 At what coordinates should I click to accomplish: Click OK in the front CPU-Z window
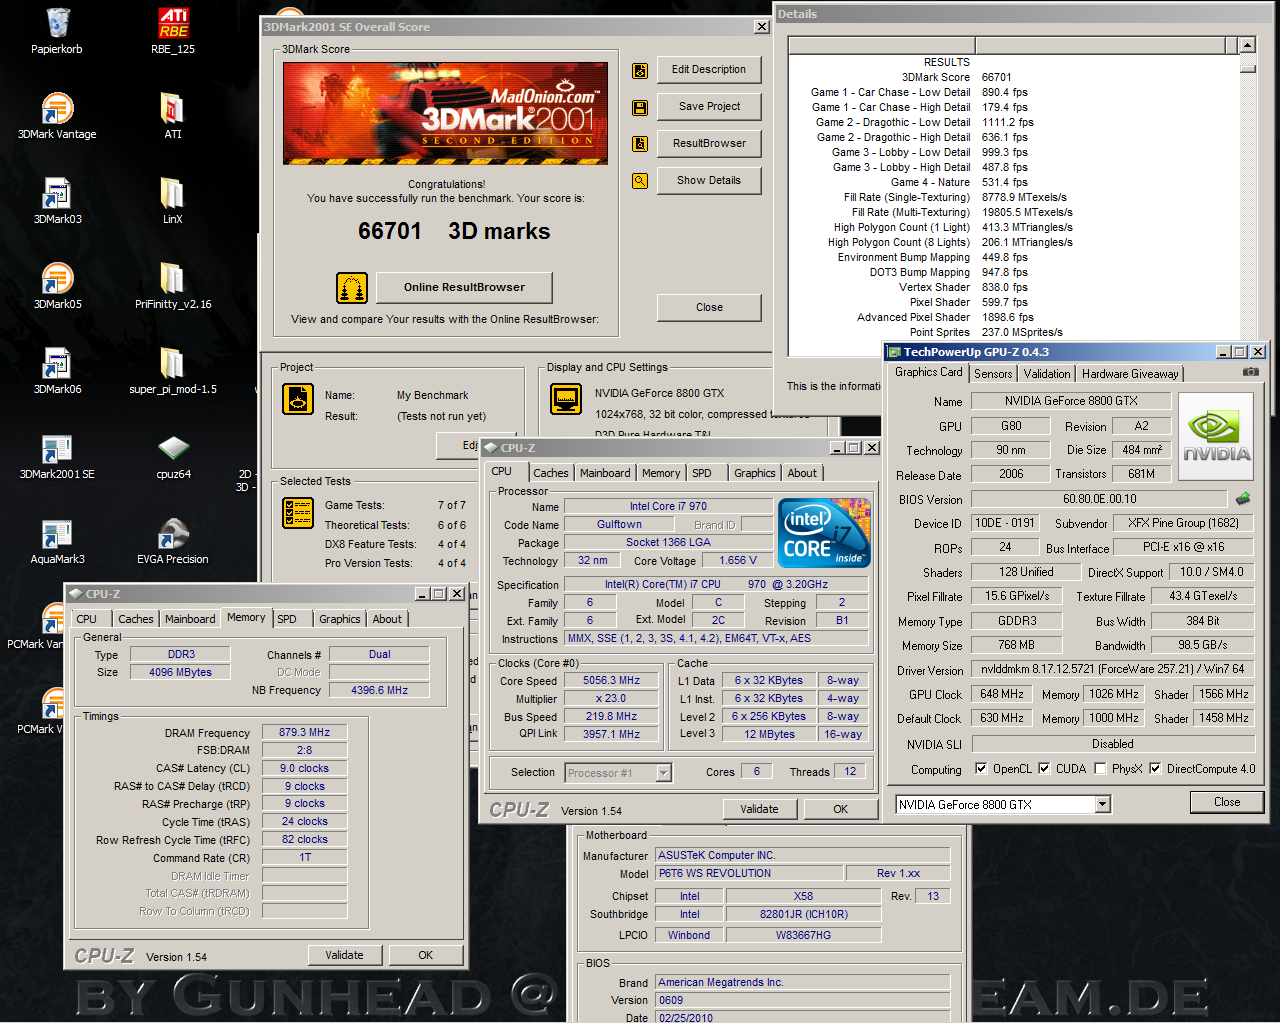tap(841, 809)
